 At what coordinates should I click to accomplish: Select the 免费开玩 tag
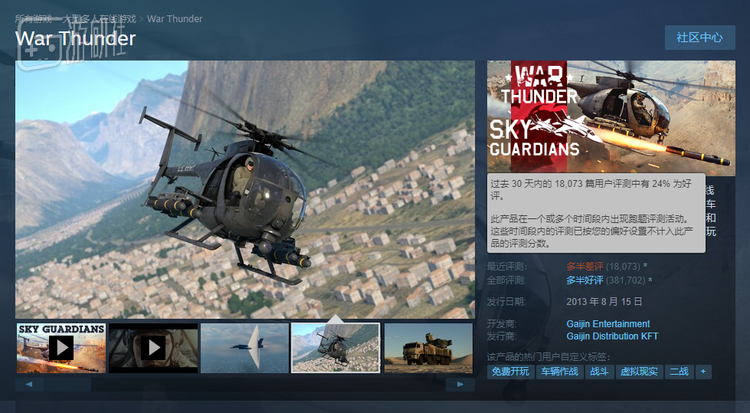(x=510, y=372)
